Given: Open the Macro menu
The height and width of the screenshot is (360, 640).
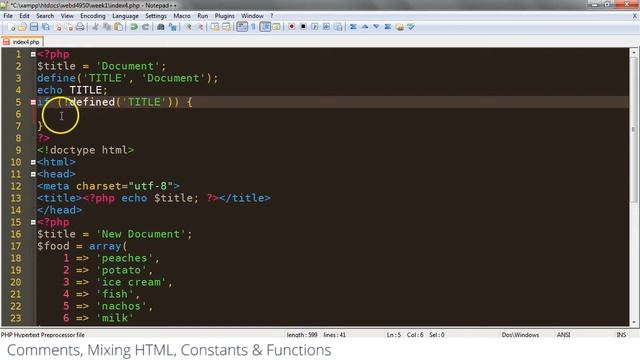Looking at the screenshot, I should click(182, 16).
